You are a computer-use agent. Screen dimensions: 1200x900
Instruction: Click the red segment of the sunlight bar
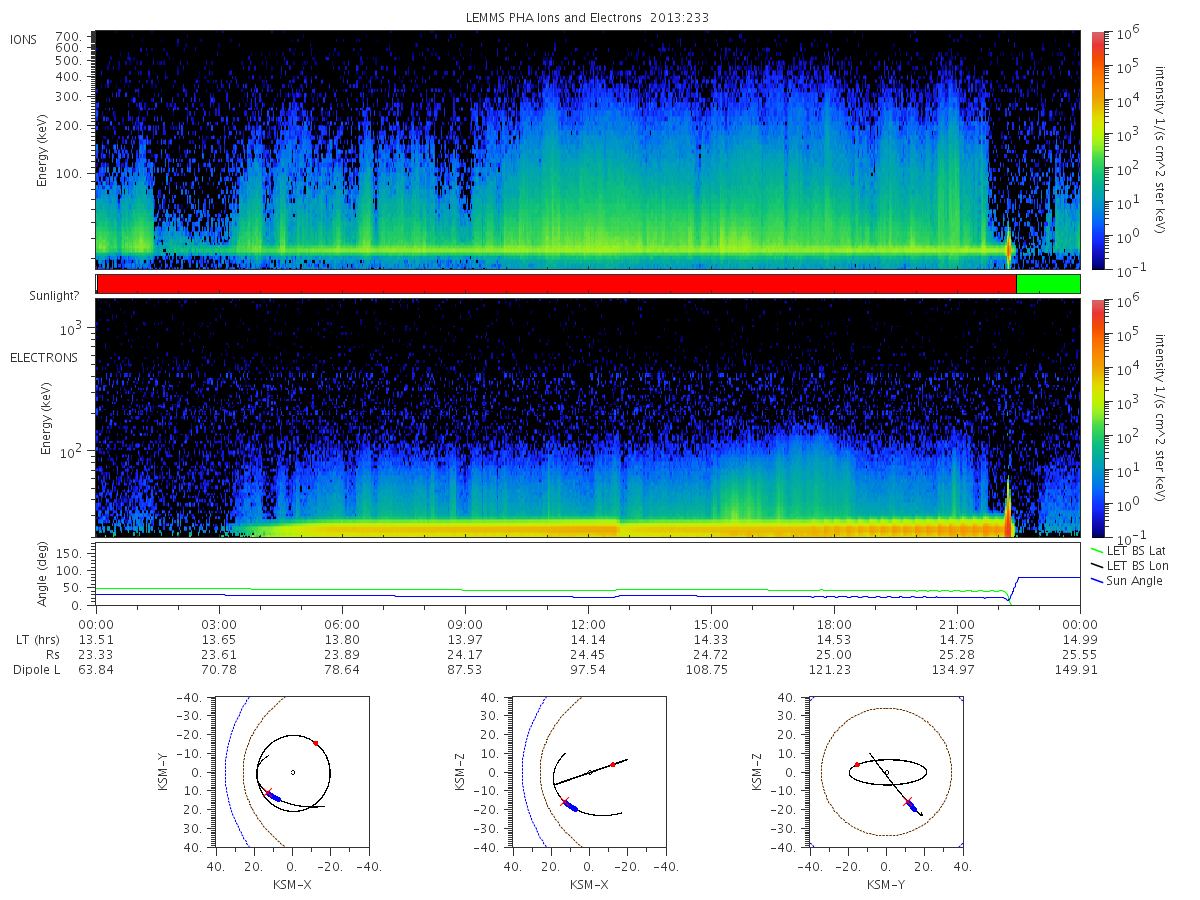click(556, 284)
